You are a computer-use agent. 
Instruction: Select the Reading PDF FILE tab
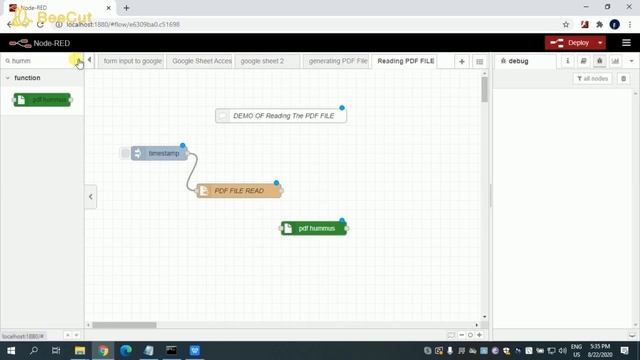pos(405,61)
